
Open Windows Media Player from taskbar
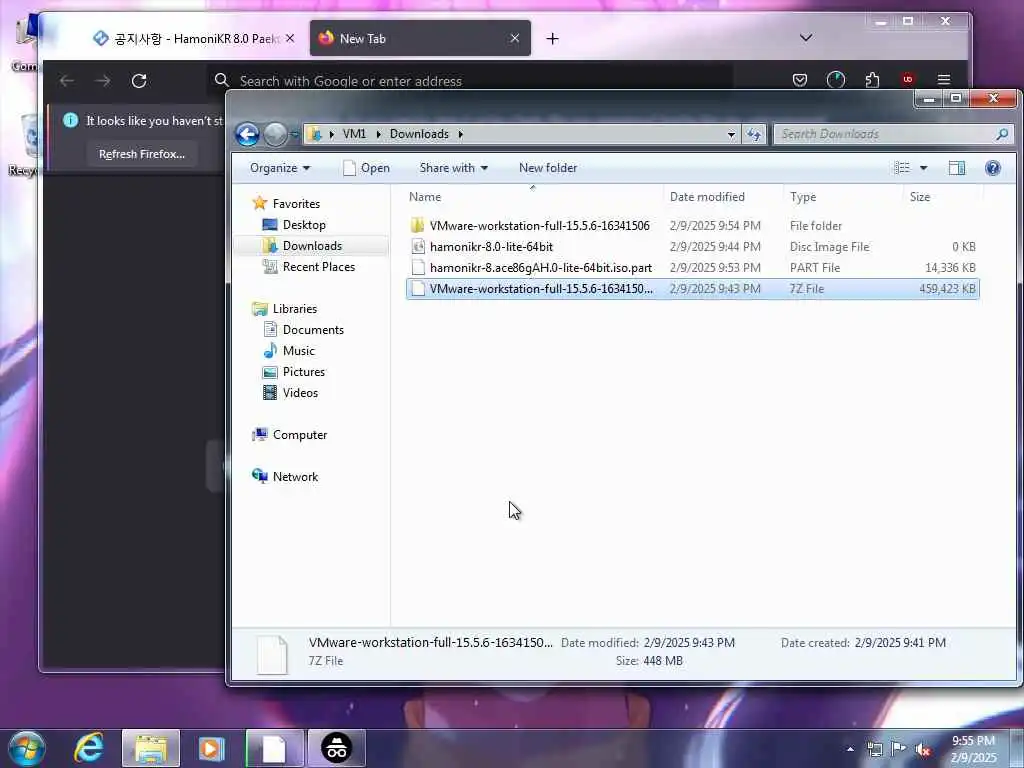click(x=211, y=748)
